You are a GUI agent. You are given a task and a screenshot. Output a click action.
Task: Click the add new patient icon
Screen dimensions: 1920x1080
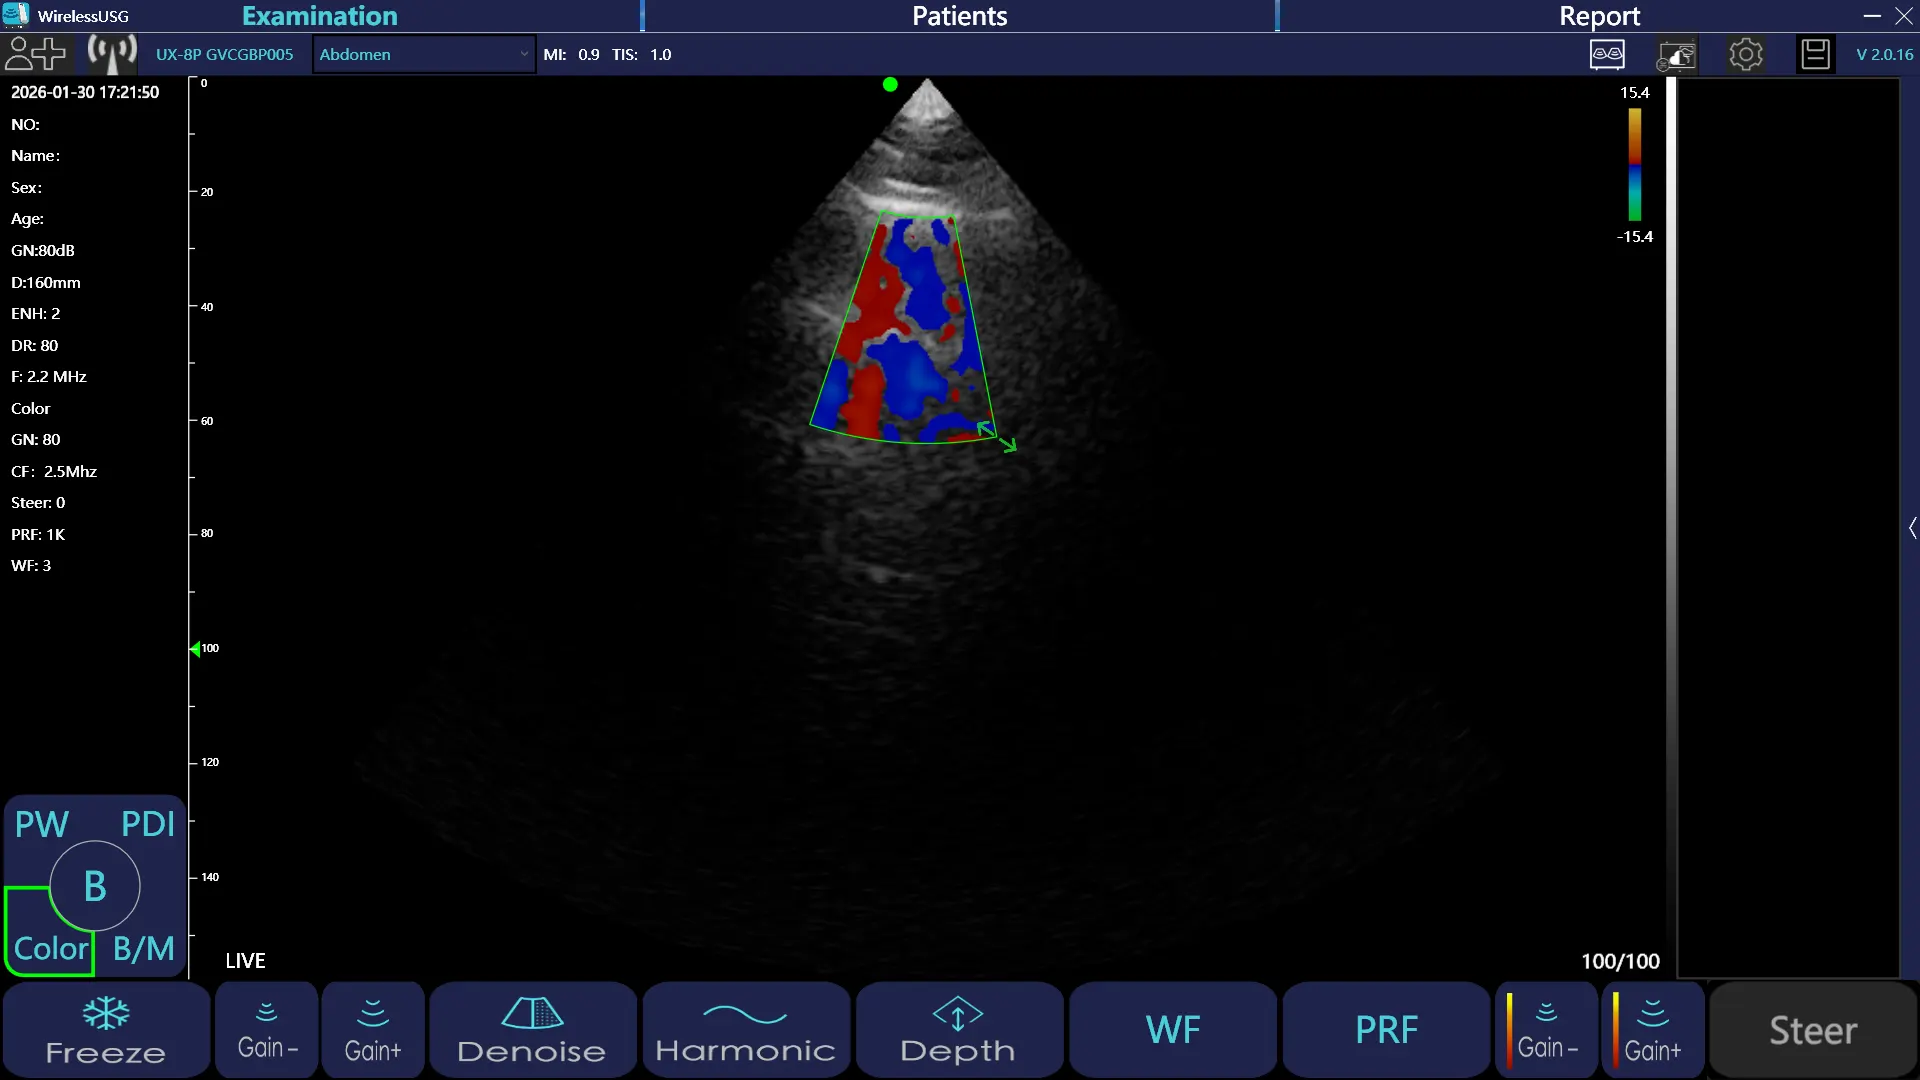pos(34,54)
